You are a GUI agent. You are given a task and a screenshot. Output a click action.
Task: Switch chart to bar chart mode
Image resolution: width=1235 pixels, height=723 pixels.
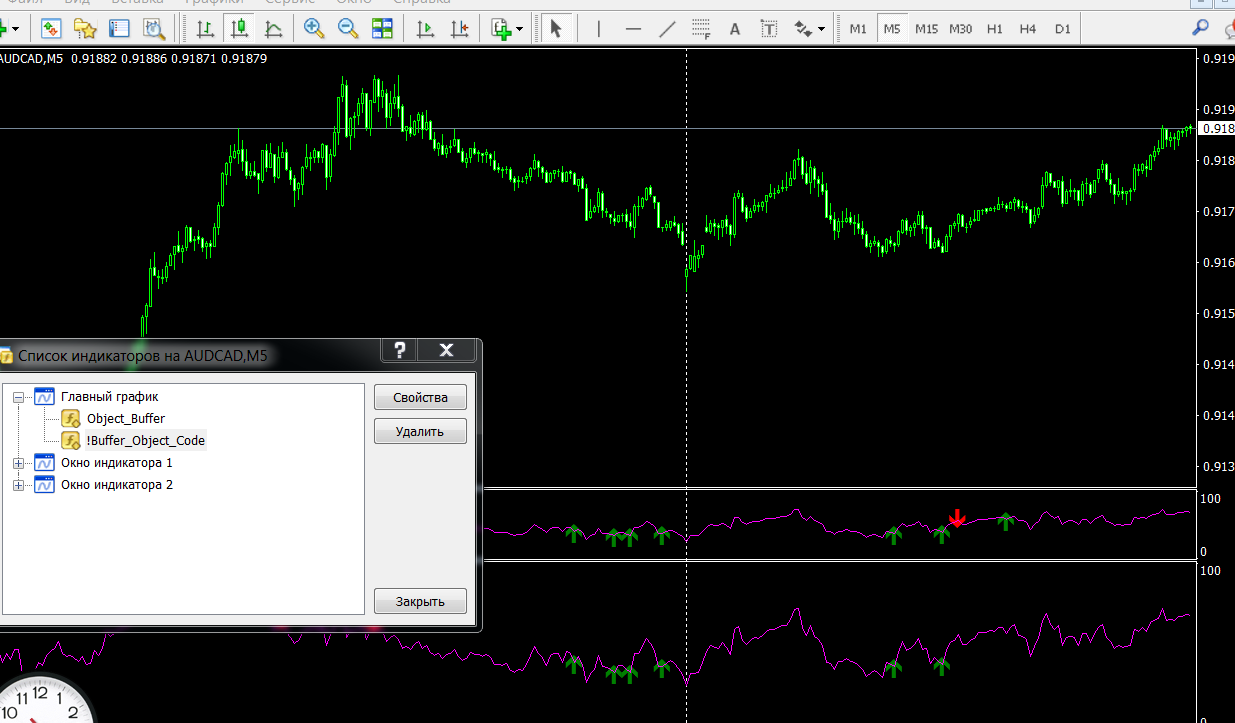coord(204,28)
